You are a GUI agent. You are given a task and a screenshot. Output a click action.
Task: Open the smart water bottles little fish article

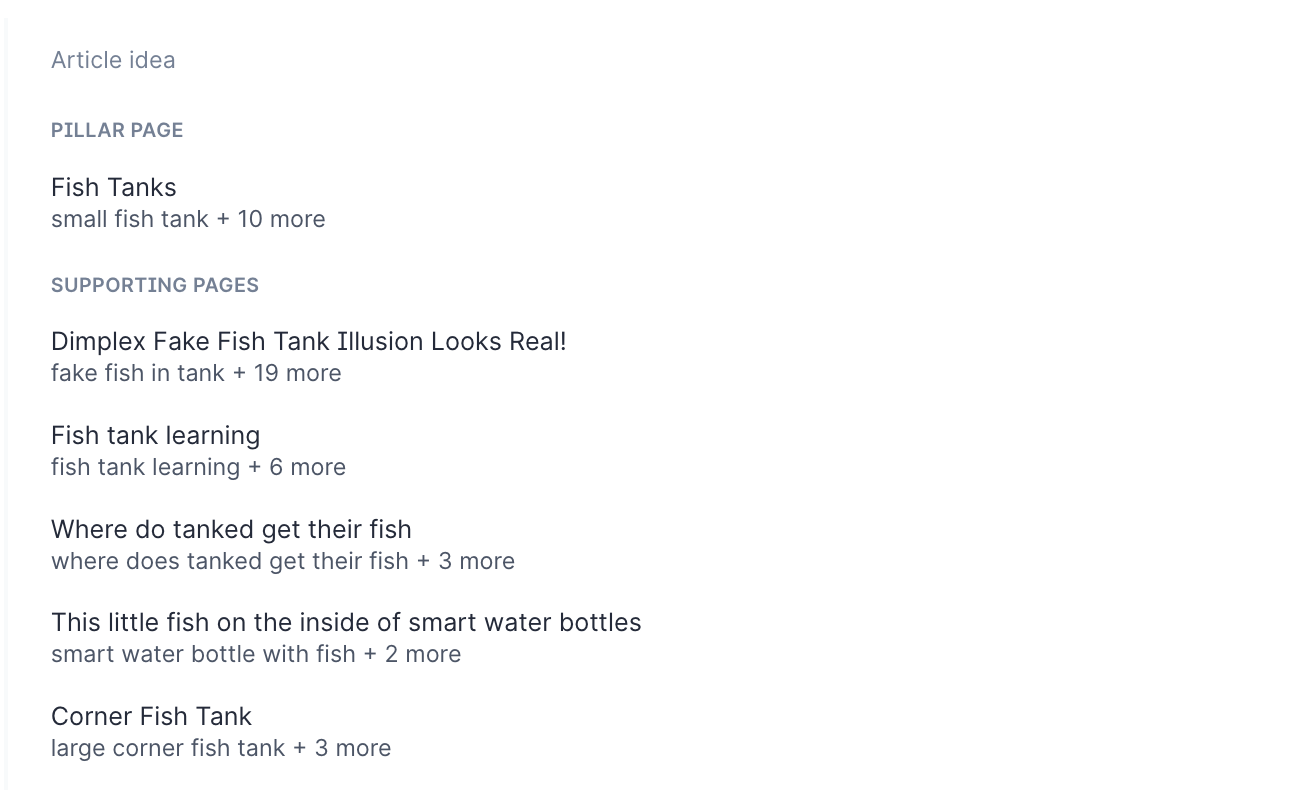[x=346, y=622]
